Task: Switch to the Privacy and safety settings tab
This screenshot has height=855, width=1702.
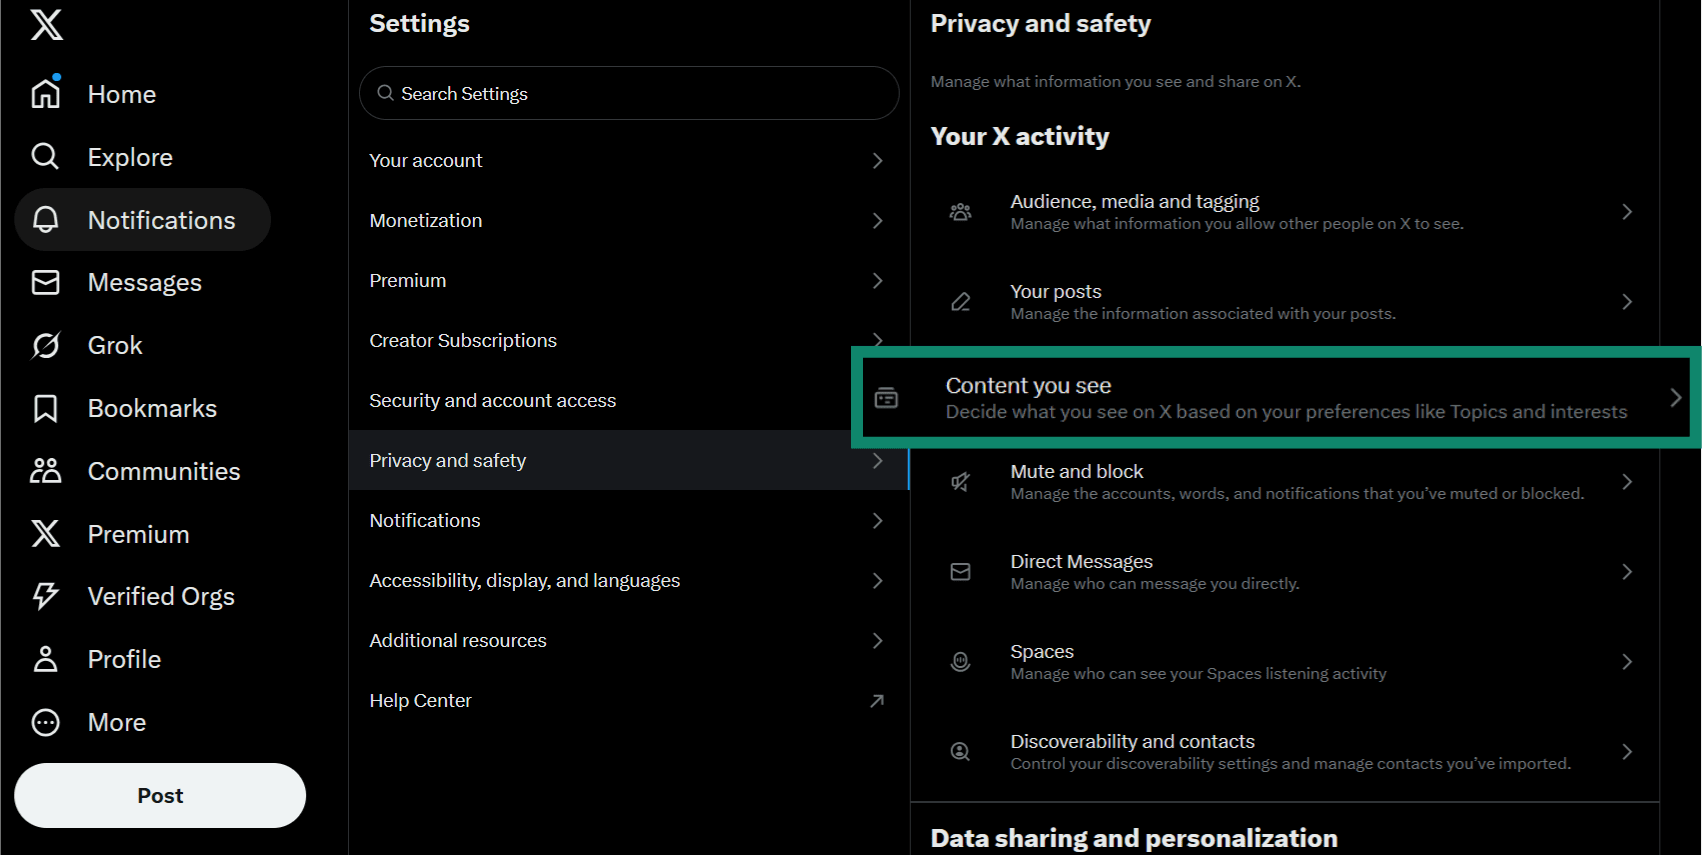Action: [x=628, y=460]
